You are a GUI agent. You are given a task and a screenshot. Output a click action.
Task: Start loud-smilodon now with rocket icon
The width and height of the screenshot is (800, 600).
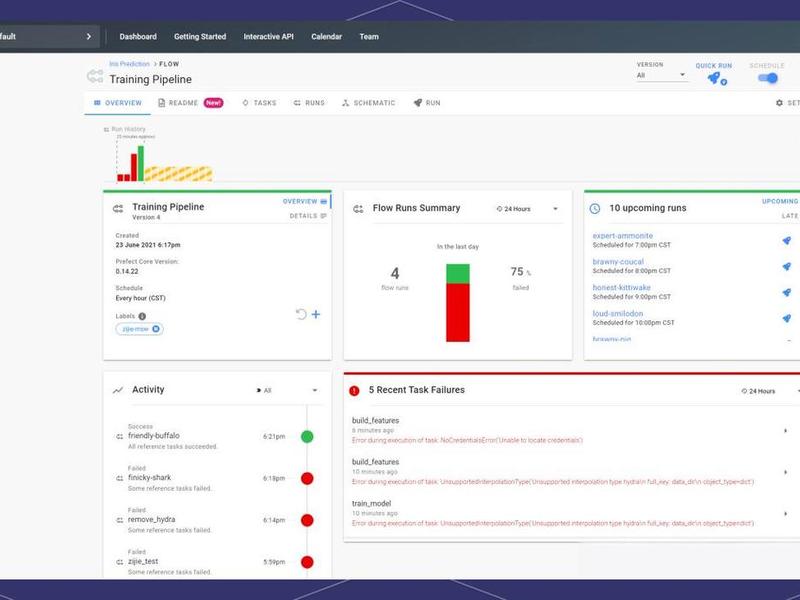point(786,318)
